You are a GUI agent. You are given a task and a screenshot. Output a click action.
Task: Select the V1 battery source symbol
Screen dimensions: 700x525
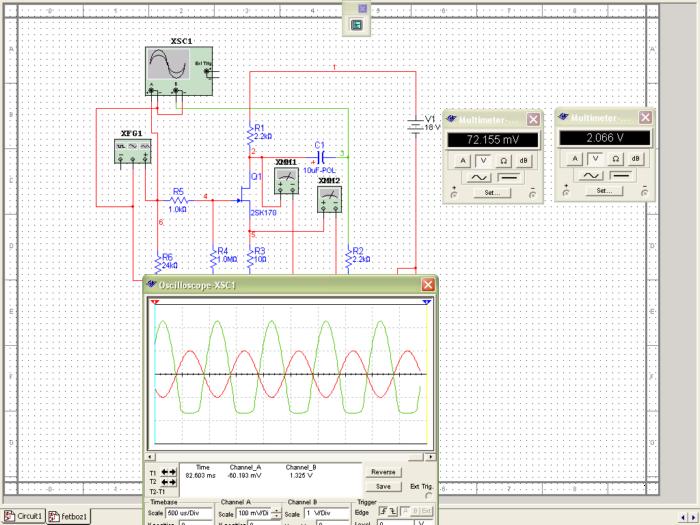416,126
